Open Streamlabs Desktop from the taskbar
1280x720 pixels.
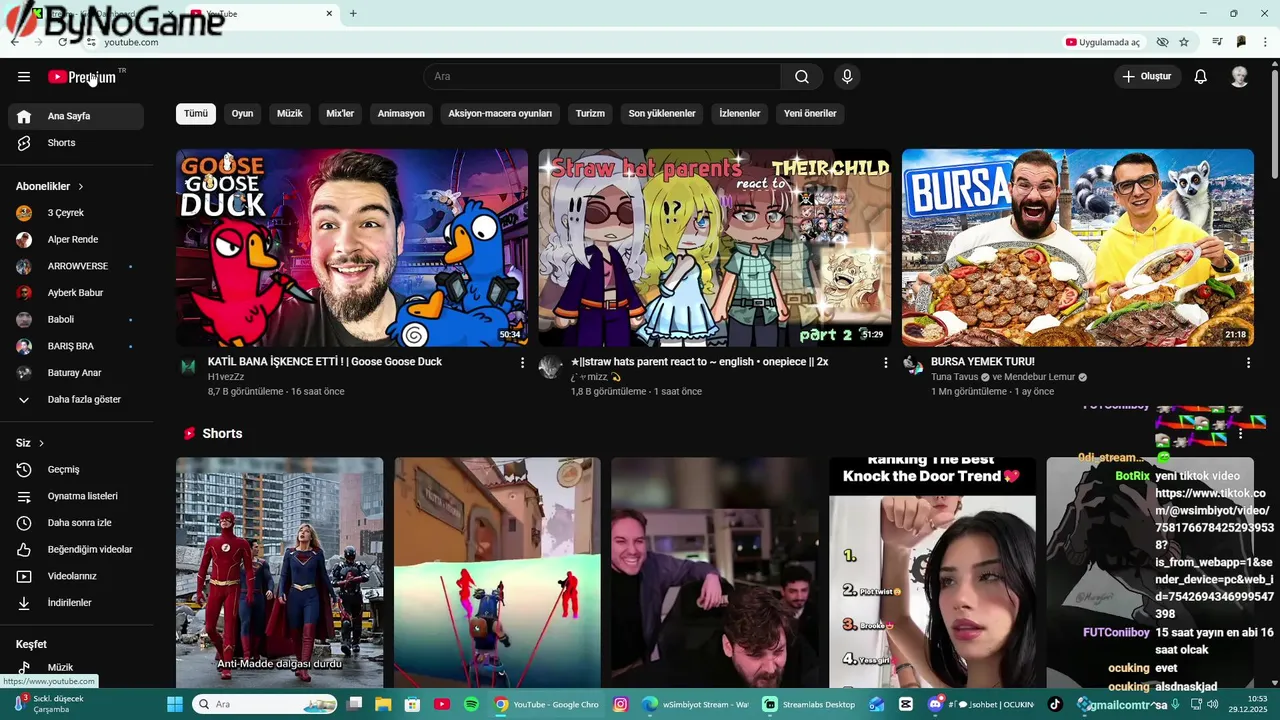[809, 704]
